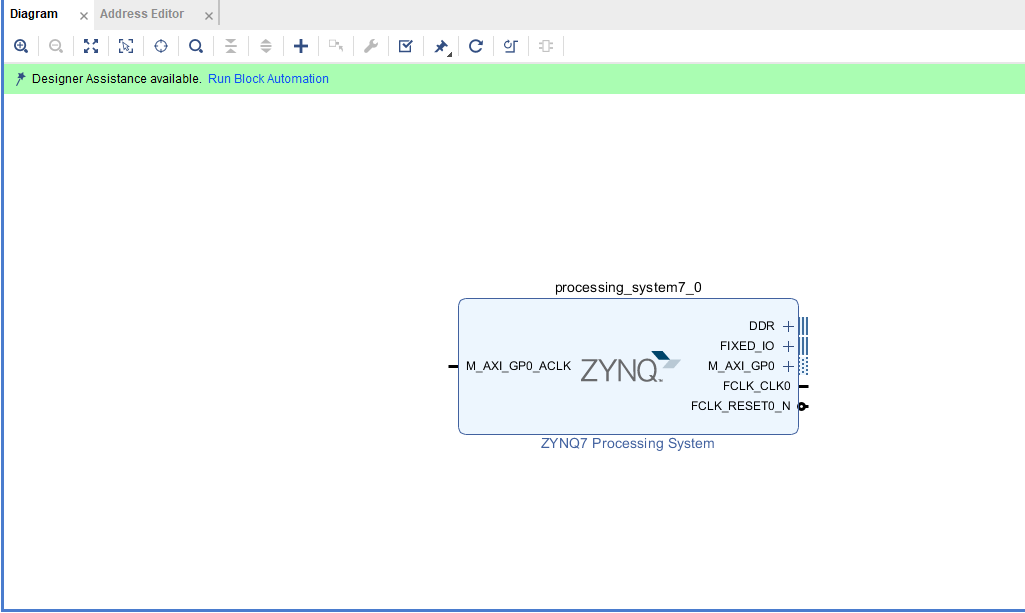The image size is (1025, 613).
Task: Select the DDR interface label
Action: [762, 326]
